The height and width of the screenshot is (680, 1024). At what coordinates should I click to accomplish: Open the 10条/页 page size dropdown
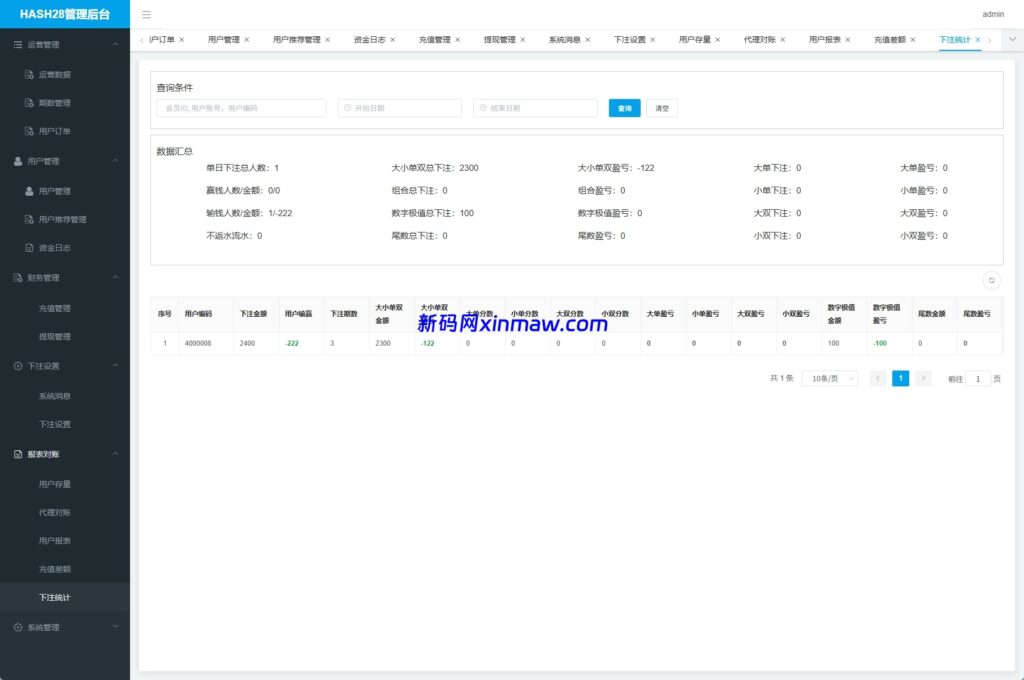pos(830,378)
